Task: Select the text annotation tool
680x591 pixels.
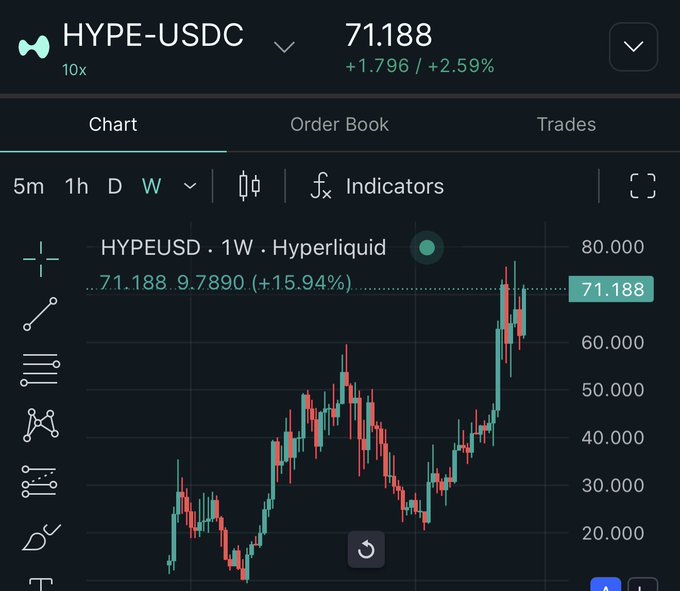Action: click(x=41, y=584)
